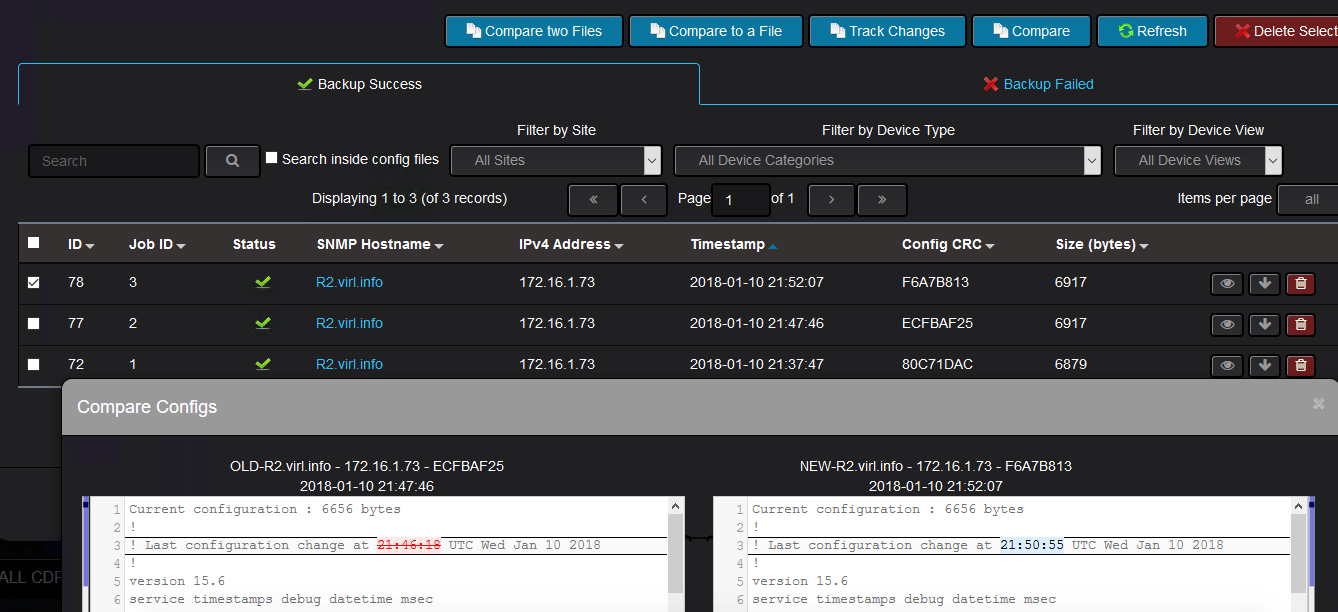Click size value 6879 cell
1338x612 pixels.
[x=1071, y=364]
